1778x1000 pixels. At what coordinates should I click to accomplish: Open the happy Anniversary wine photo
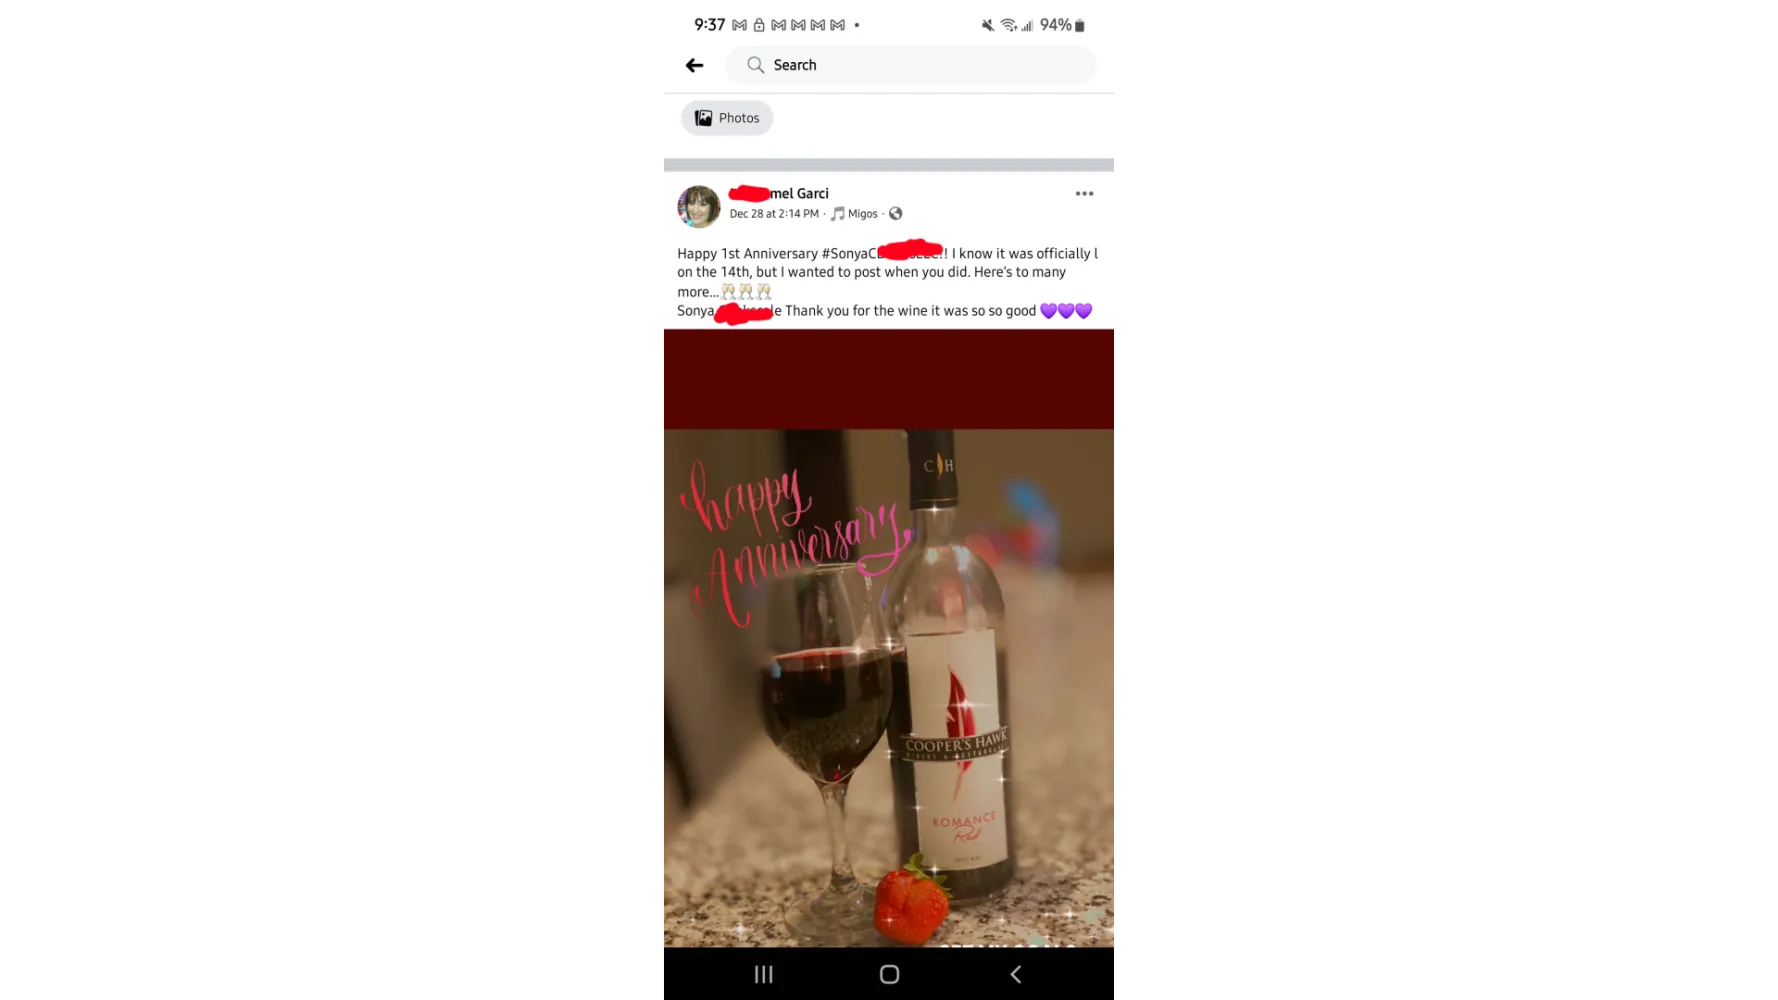click(x=889, y=638)
